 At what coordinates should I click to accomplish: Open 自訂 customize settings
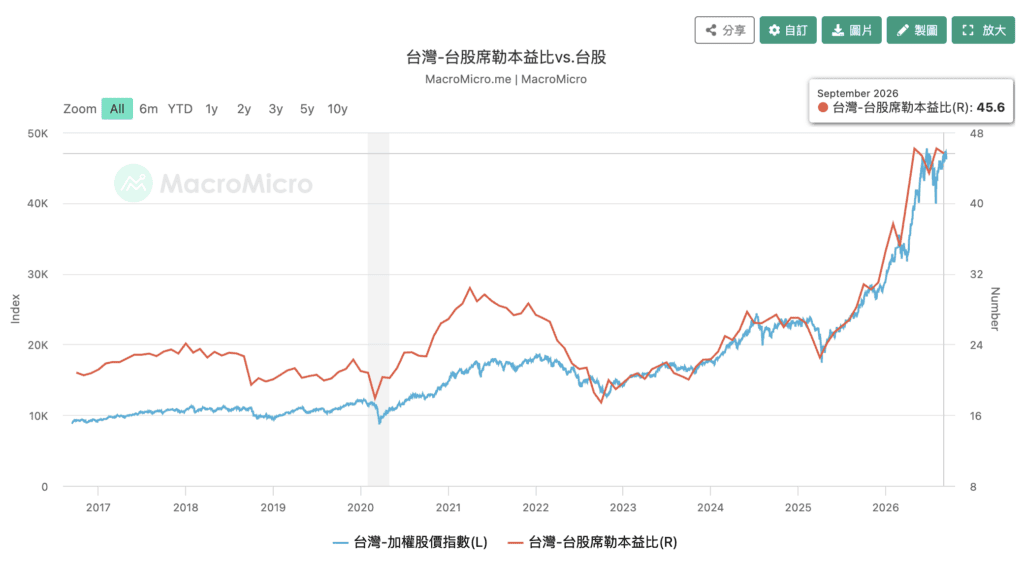click(788, 30)
